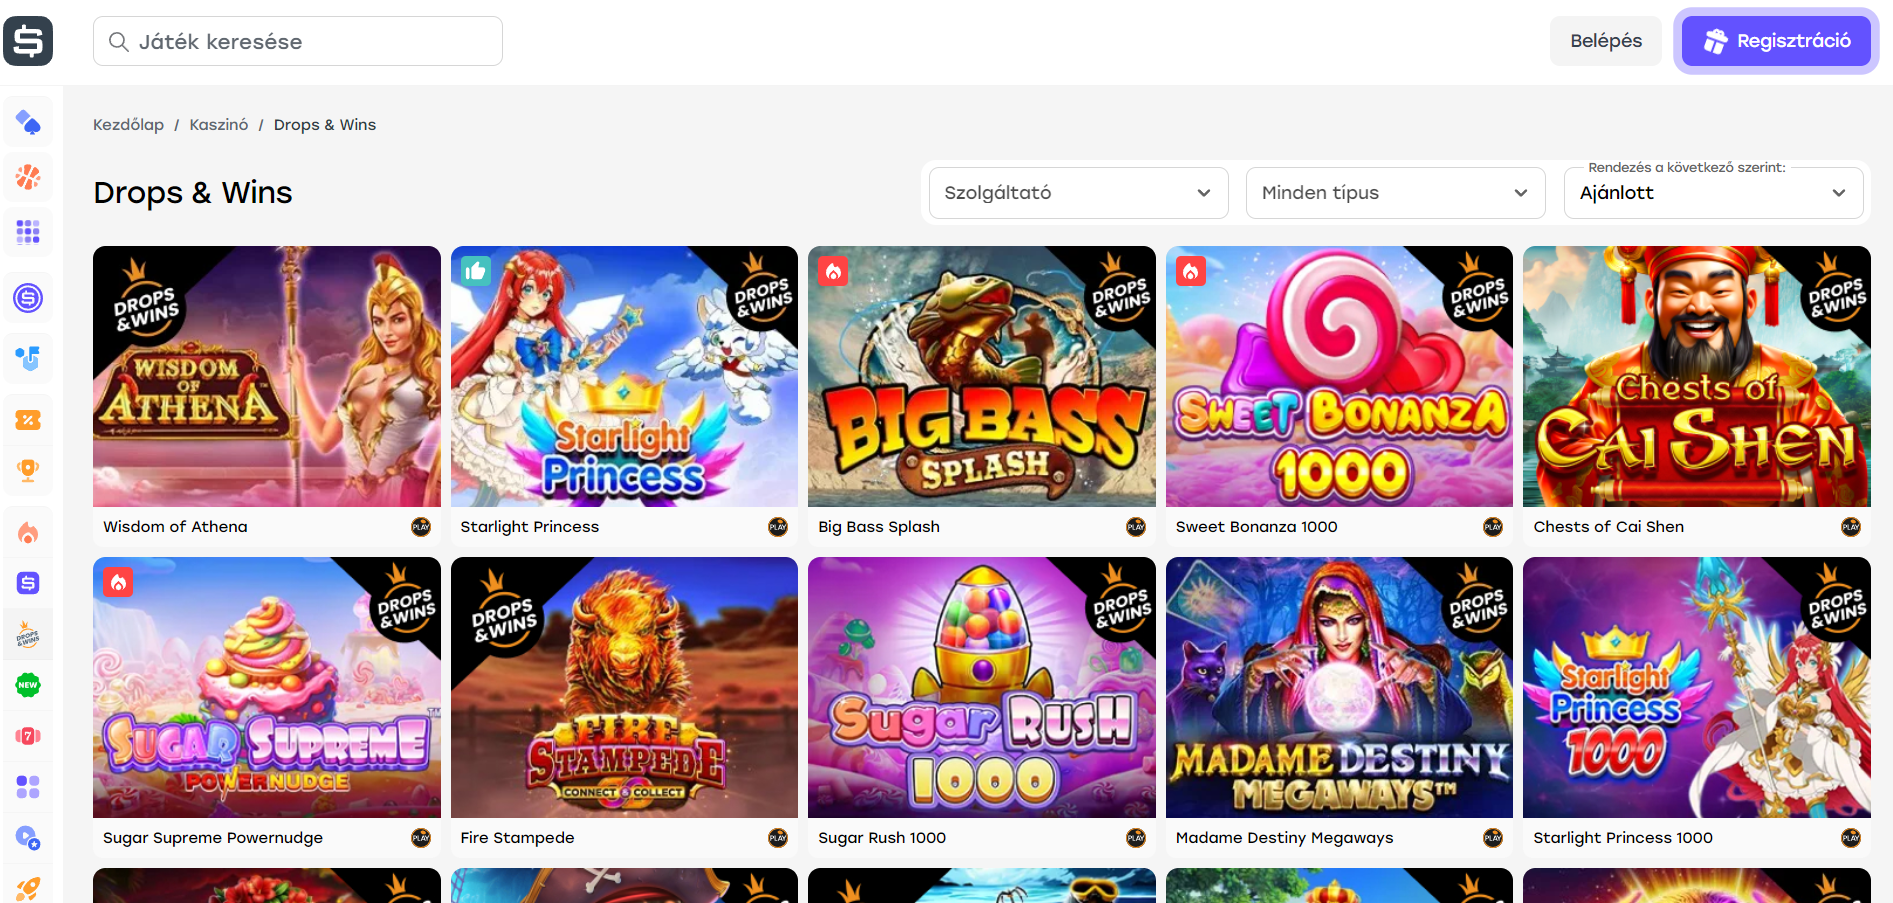Open the casino cards sidebar icon
This screenshot has width=1893, height=903.
pos(28,123)
